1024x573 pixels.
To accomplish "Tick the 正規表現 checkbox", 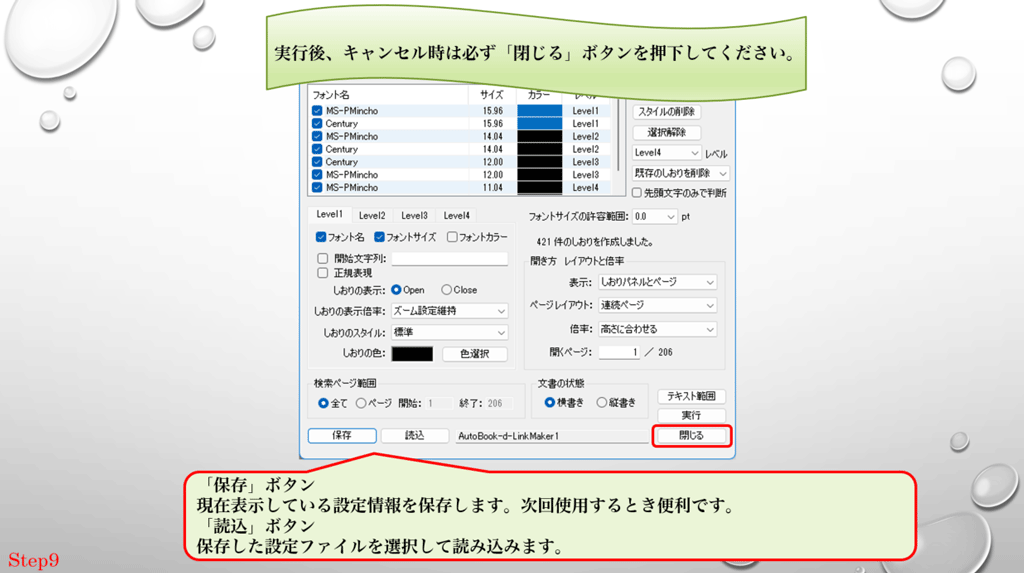I will (x=322, y=272).
